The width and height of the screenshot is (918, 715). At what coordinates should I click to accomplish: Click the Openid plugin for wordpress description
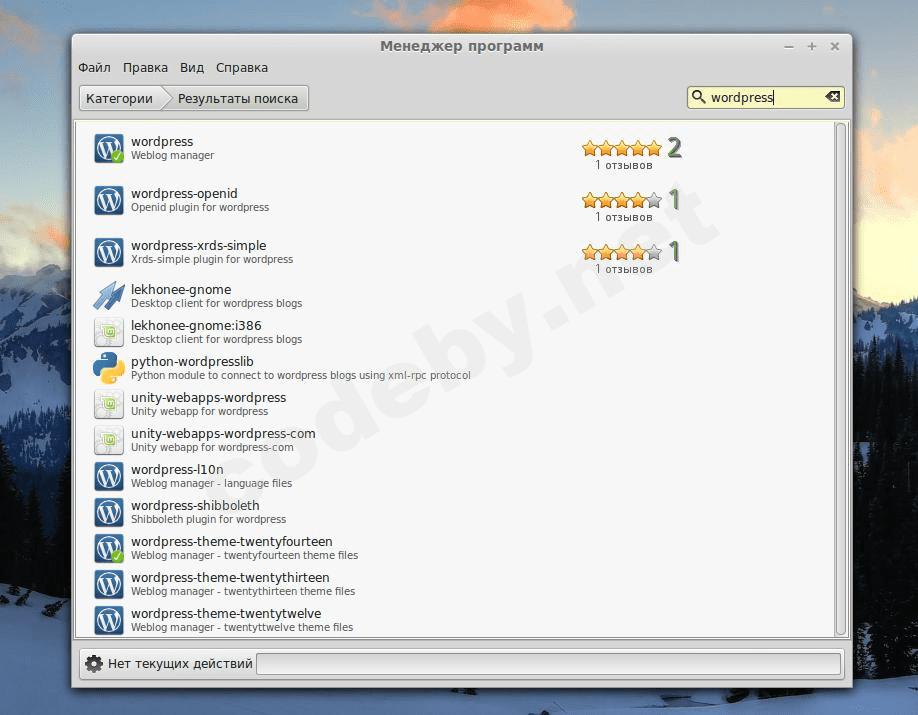(x=200, y=207)
